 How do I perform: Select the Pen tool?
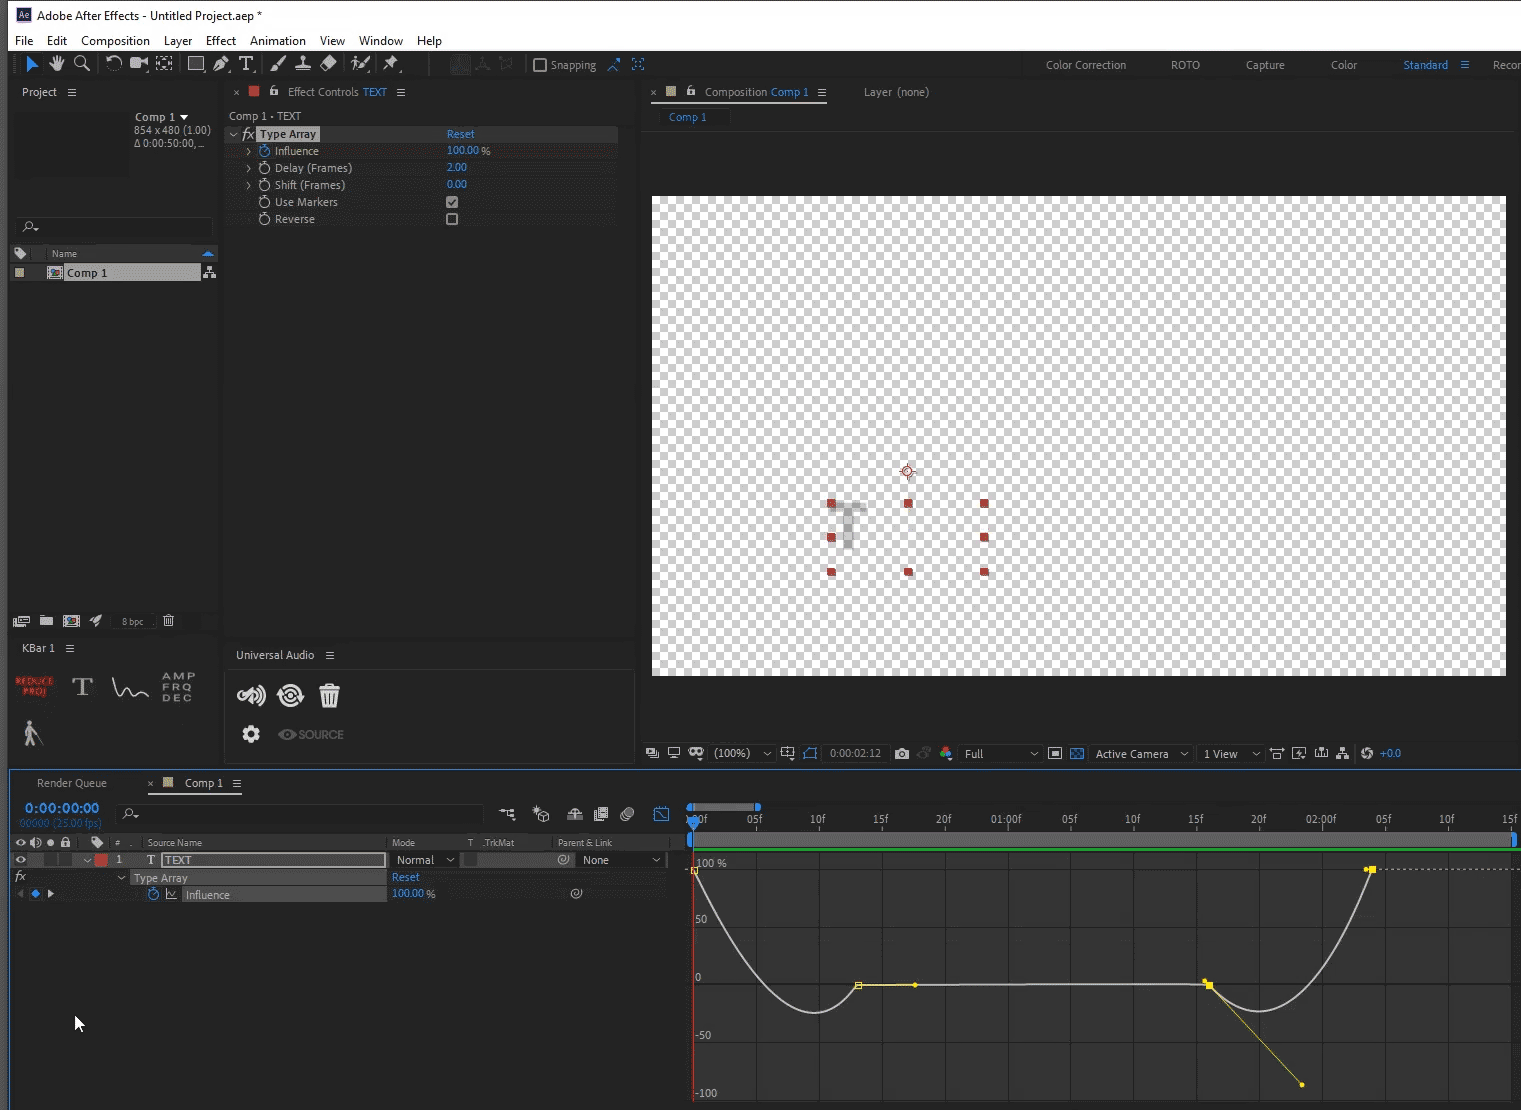click(221, 64)
